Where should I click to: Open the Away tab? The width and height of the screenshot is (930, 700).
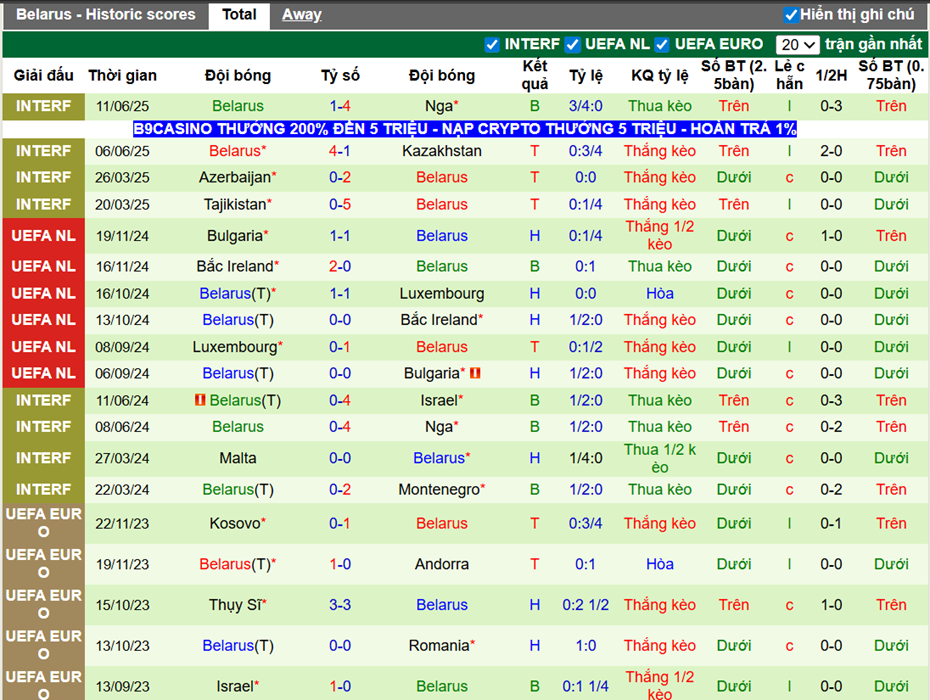(301, 15)
